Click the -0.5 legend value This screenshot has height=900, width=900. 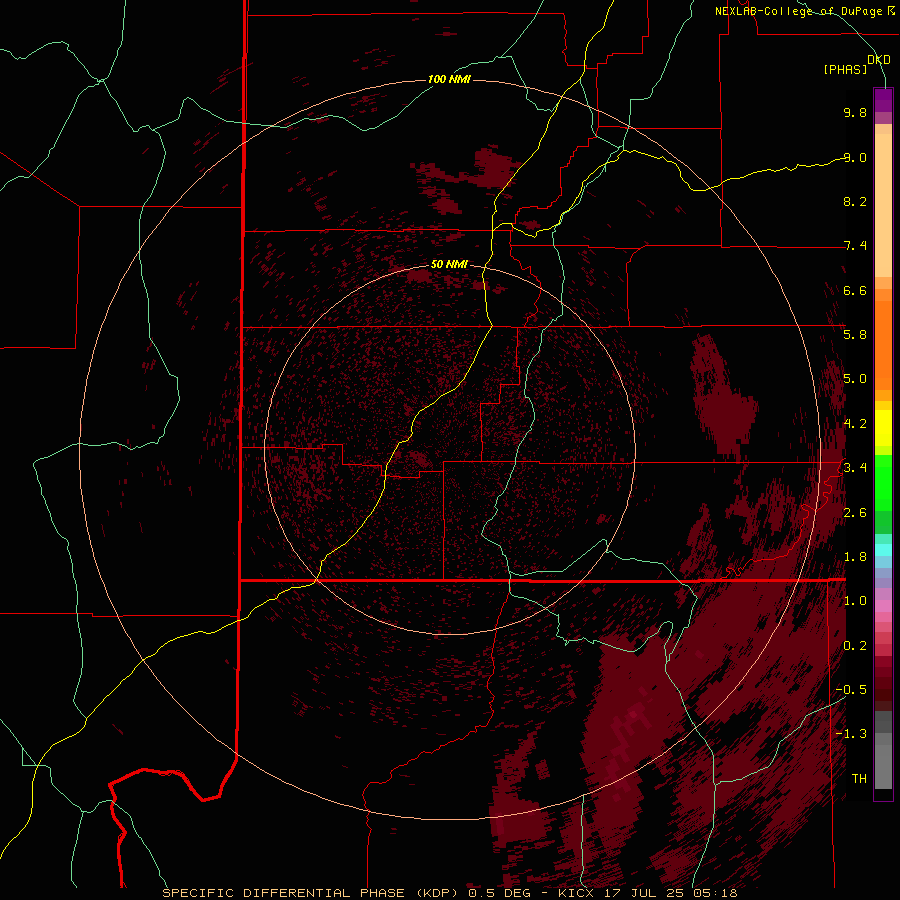coord(851,690)
